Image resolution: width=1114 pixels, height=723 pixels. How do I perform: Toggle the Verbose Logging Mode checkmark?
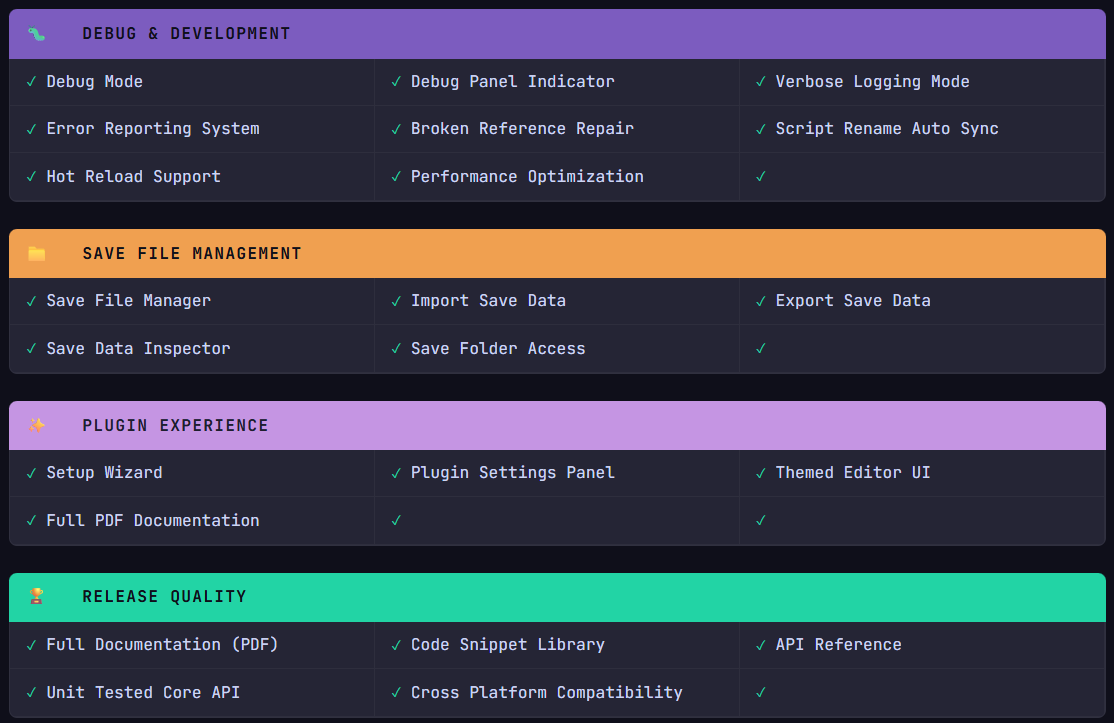(x=760, y=82)
